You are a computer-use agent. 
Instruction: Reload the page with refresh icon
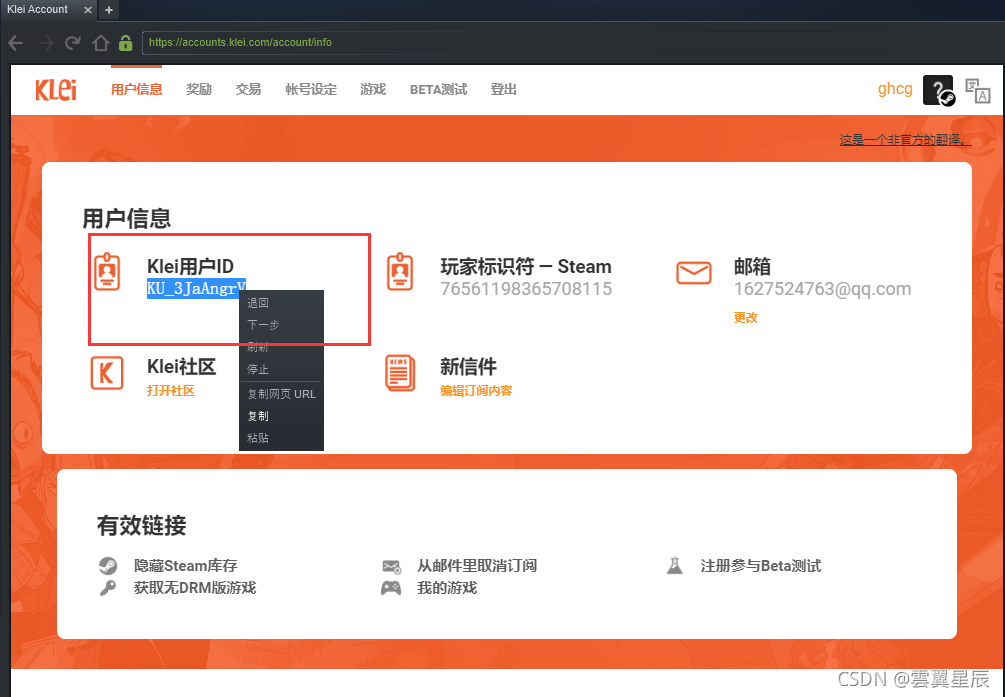click(x=73, y=43)
